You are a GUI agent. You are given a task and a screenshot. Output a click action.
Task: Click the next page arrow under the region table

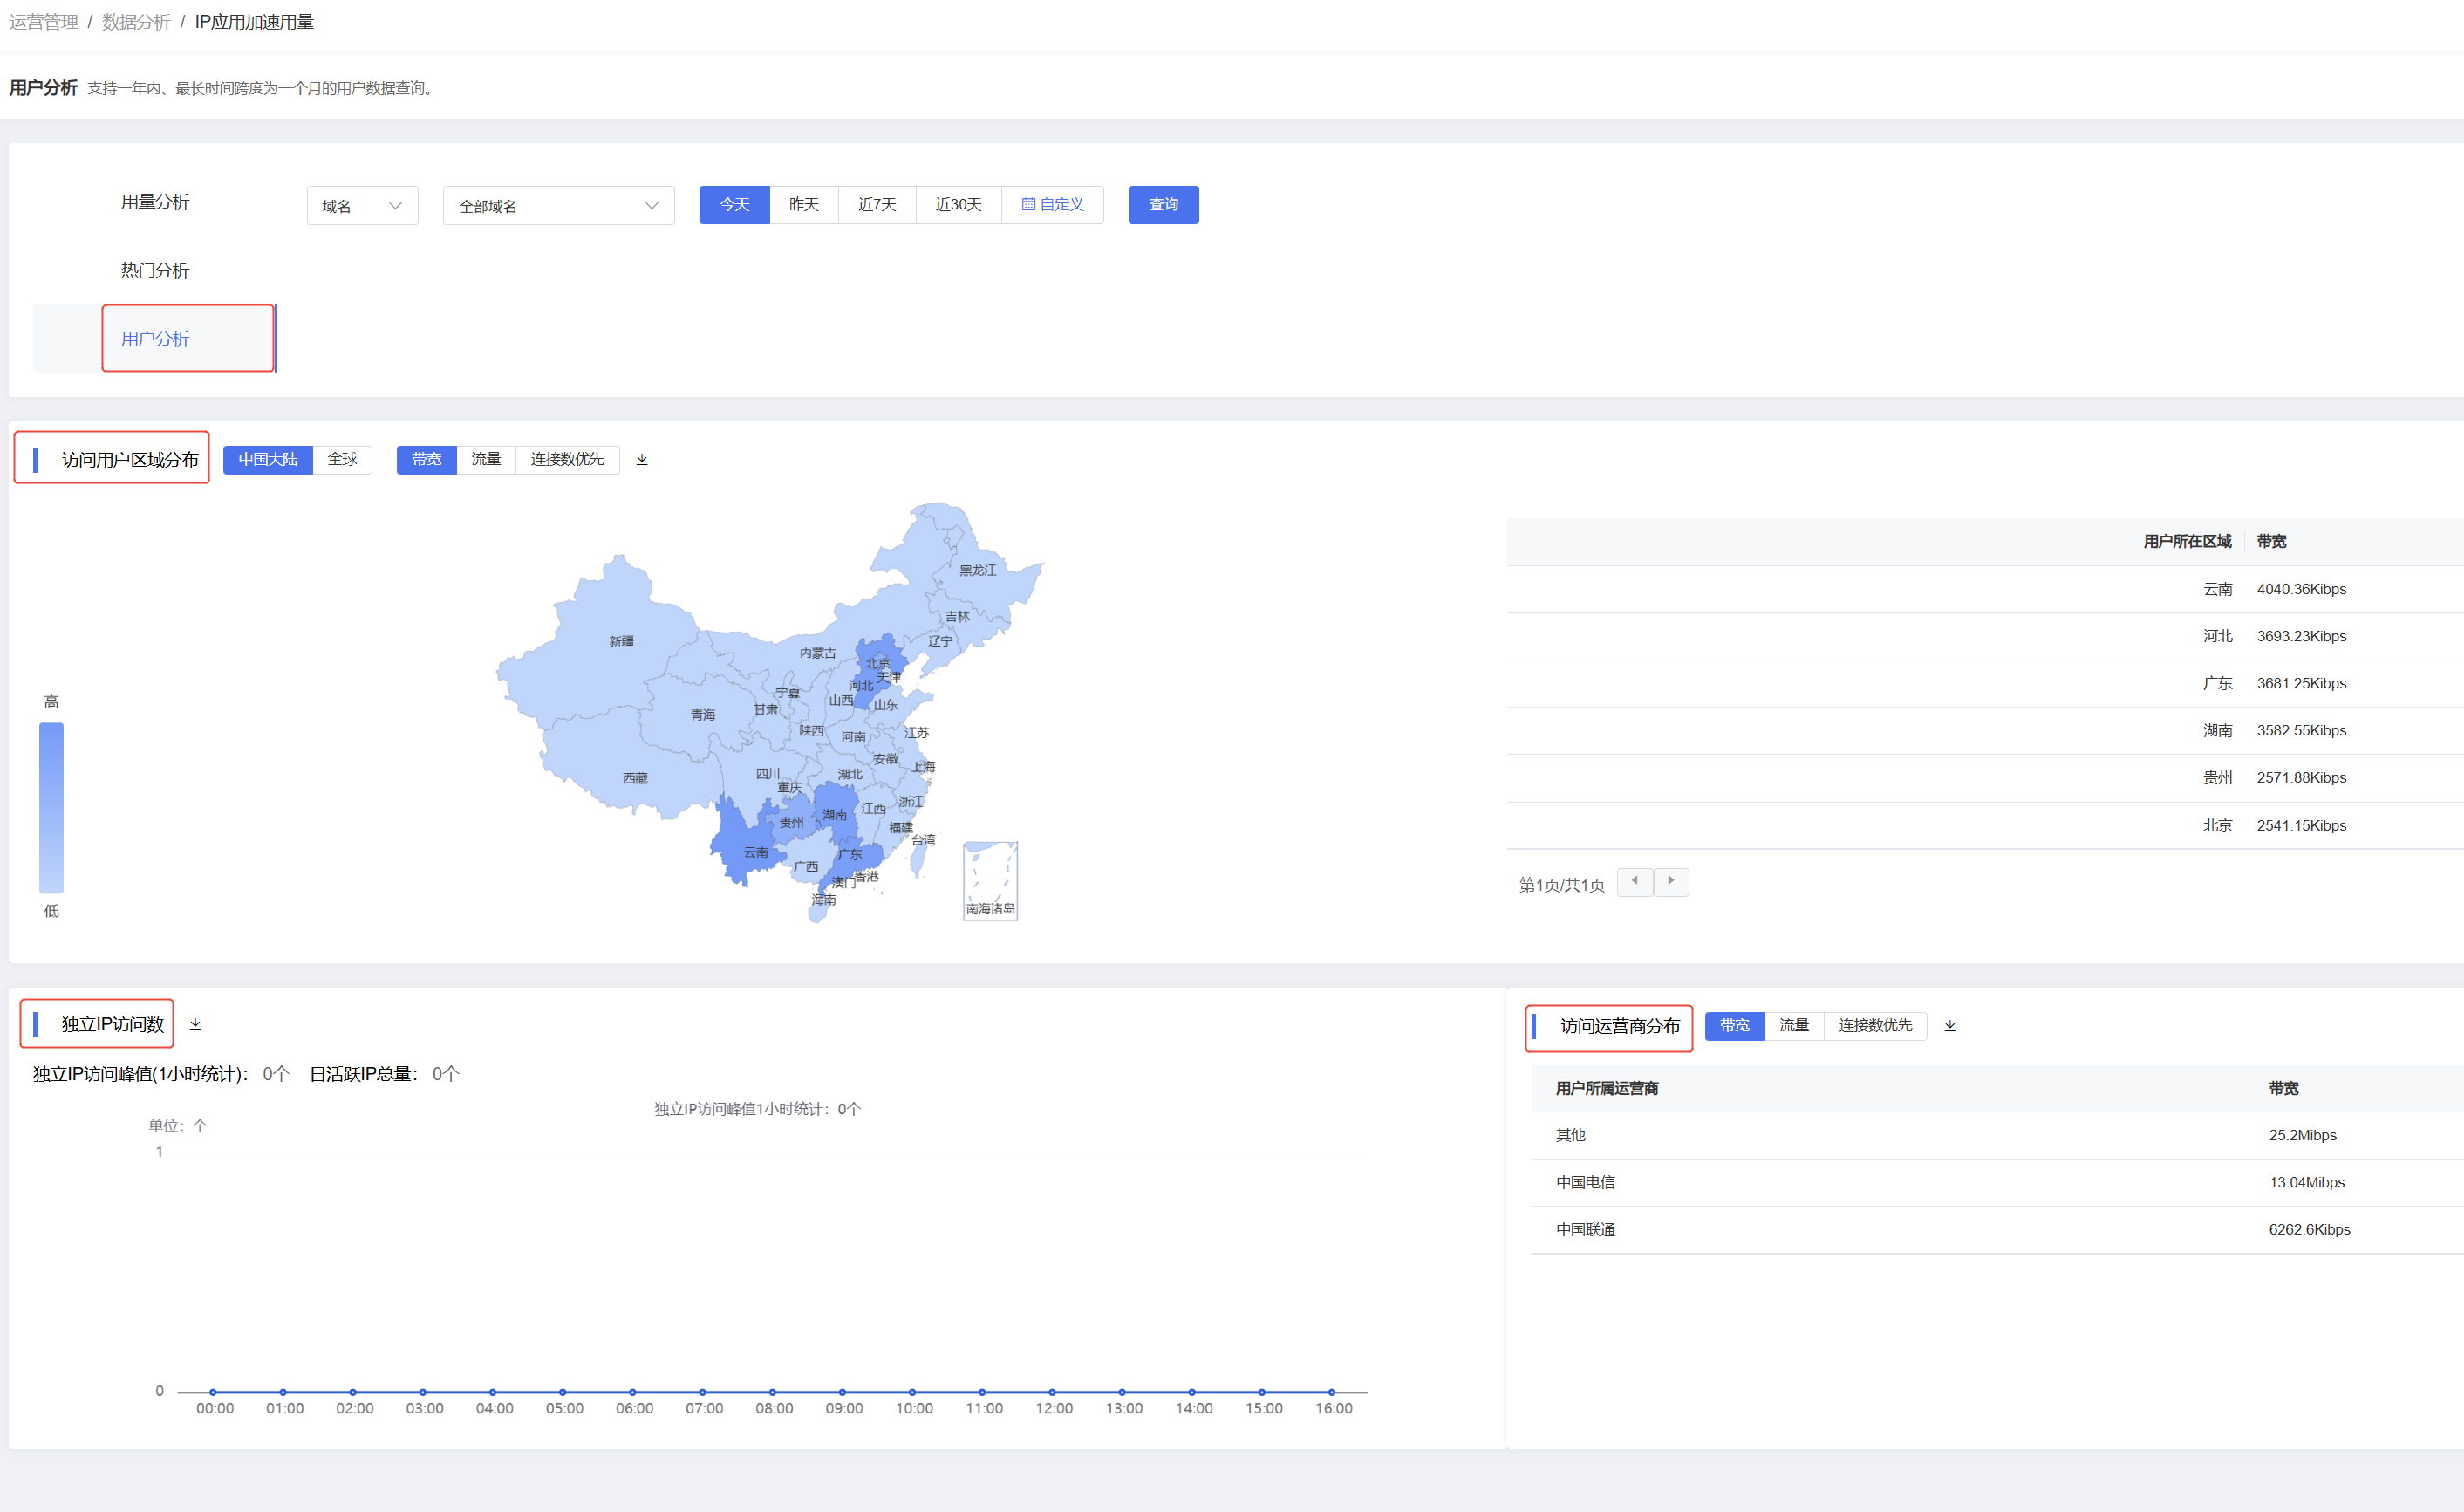click(1671, 881)
